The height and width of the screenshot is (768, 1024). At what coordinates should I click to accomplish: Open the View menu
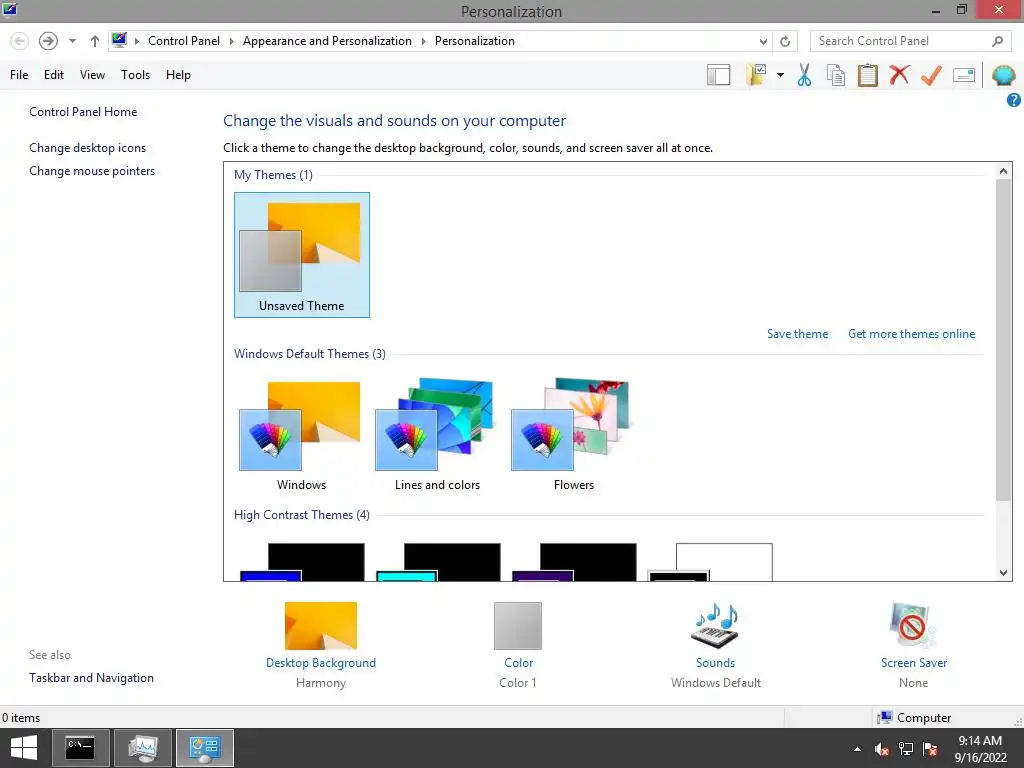[92, 75]
